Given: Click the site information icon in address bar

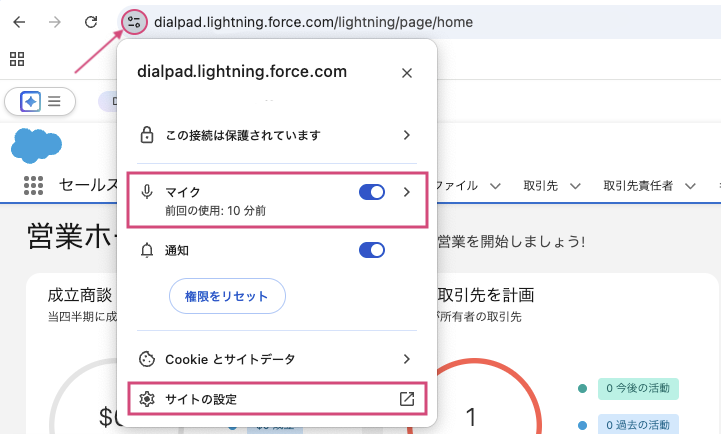Looking at the screenshot, I should tap(135, 21).
